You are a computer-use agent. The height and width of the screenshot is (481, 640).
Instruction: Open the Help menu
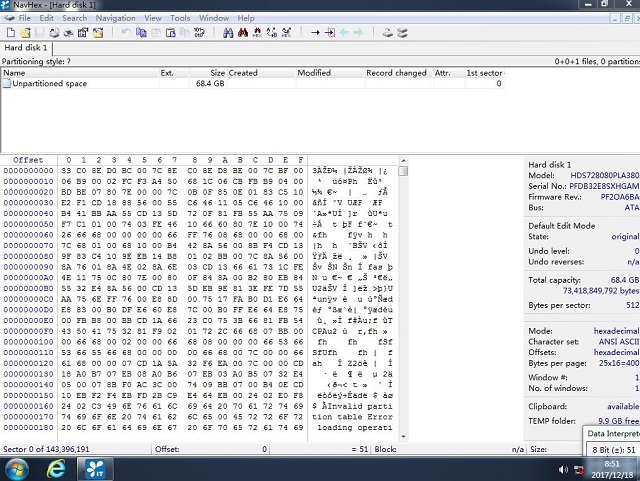[x=246, y=18]
